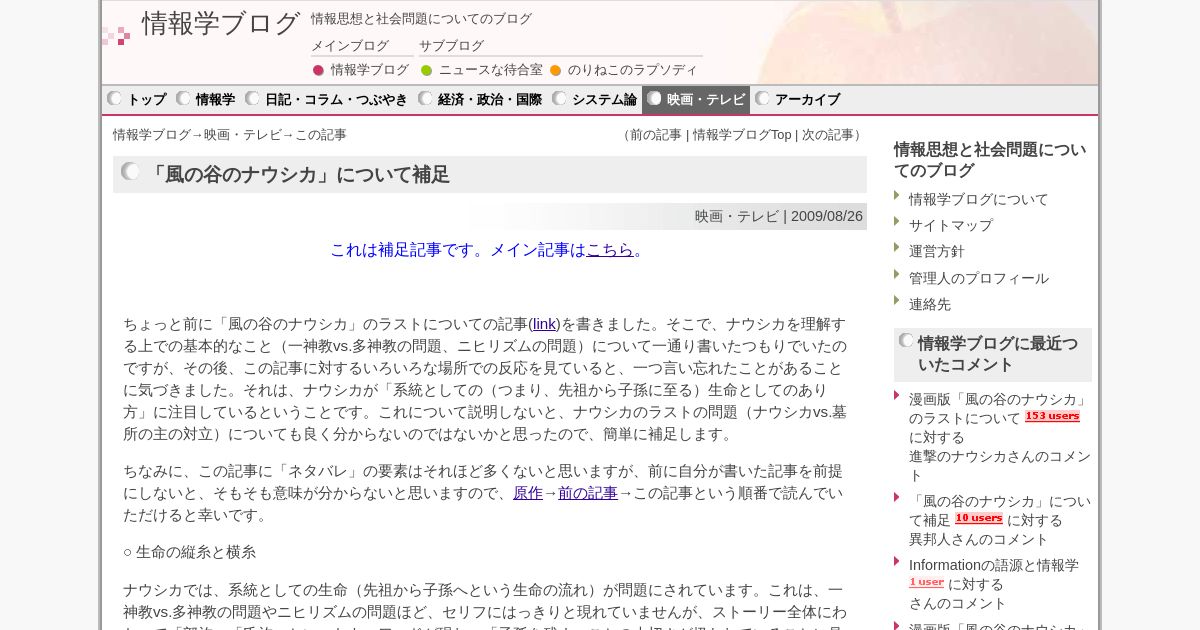Go to 次の記事 next article link

pyautogui.click(x=828, y=135)
